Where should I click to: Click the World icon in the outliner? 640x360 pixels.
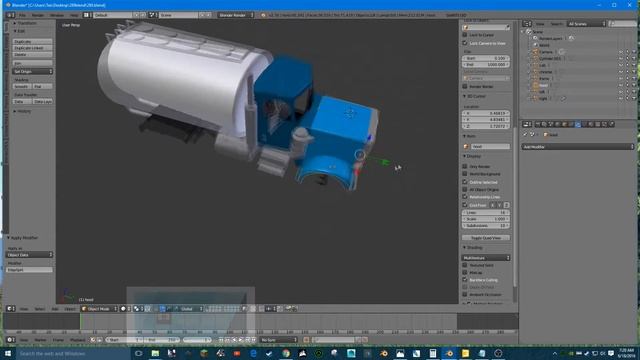coord(536,45)
